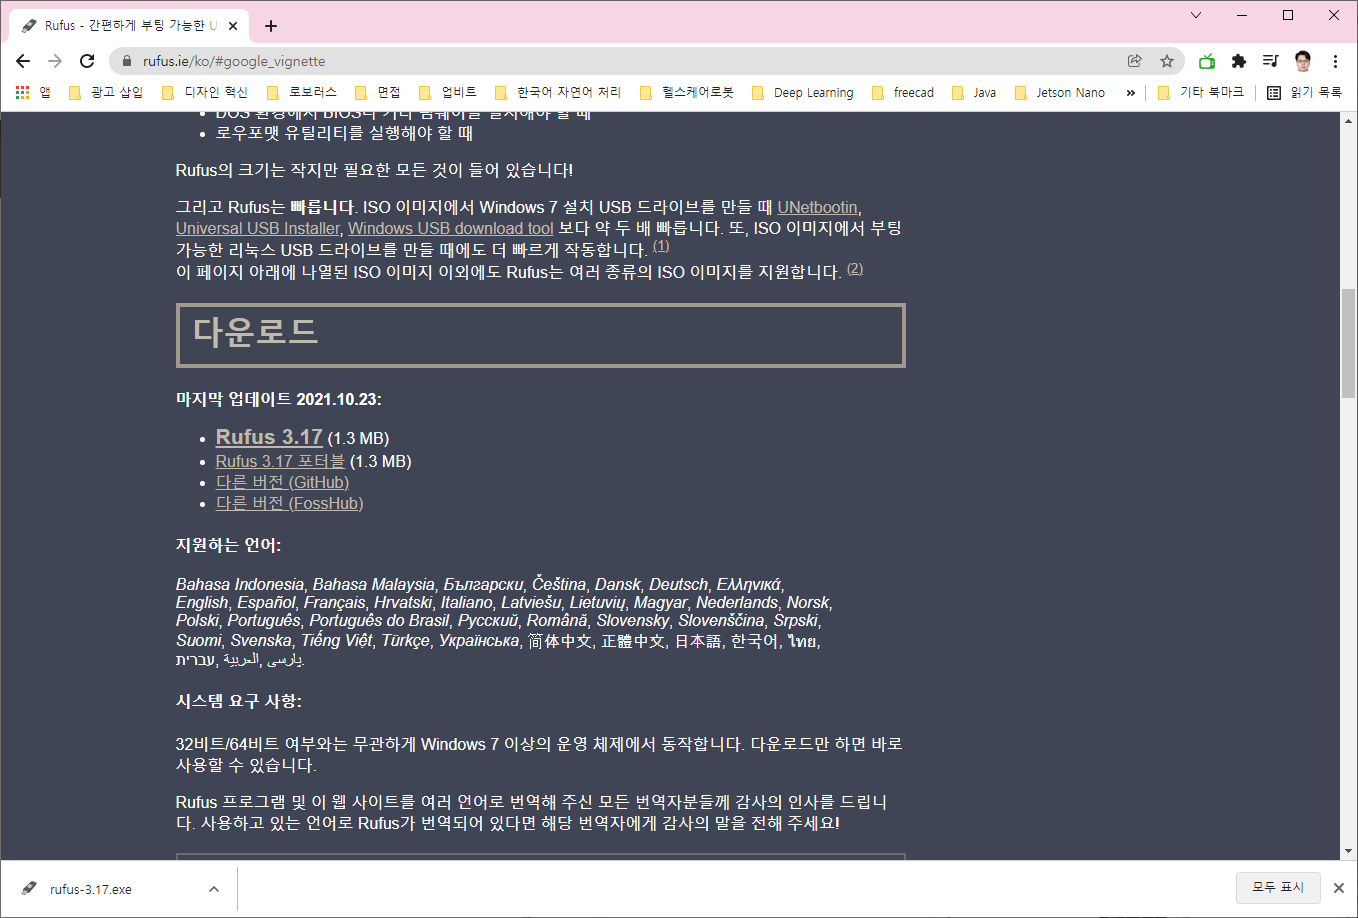Open 한국어 자연어 처리 bookmark folder
1358x918 pixels.
(x=558, y=92)
